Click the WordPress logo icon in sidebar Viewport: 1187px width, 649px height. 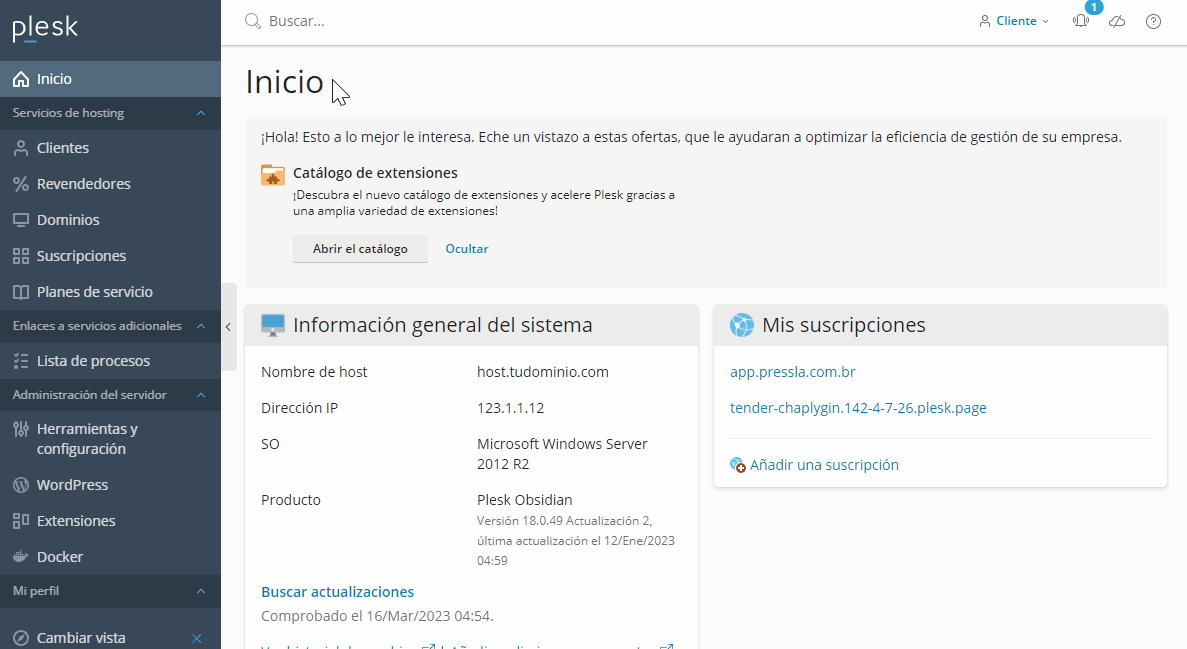[21, 485]
